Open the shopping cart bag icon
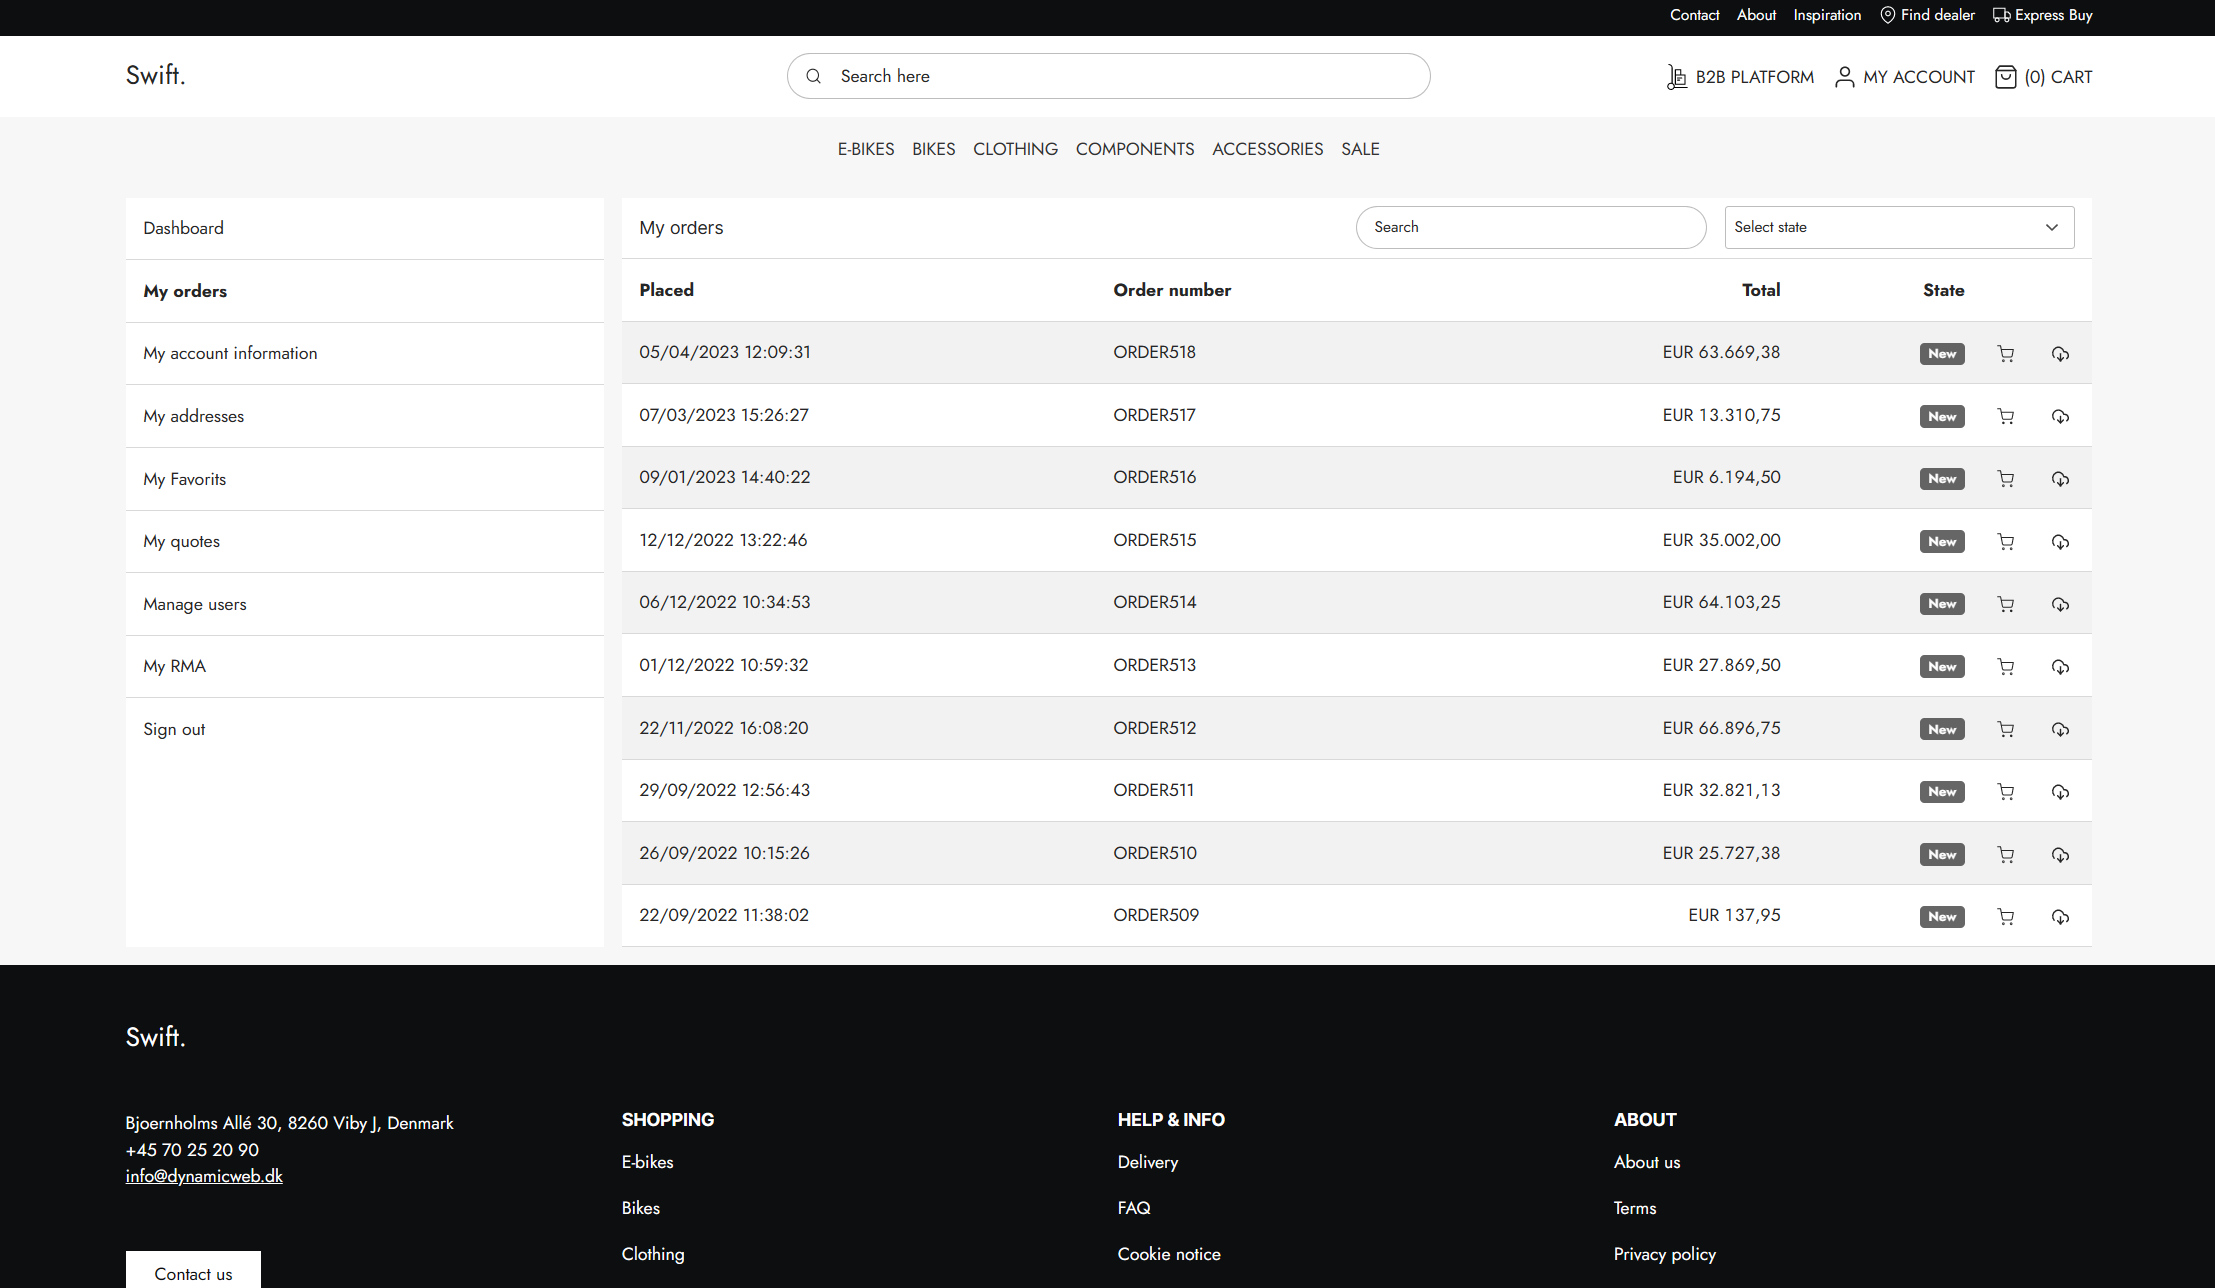Viewport: 2215px width, 1288px height. click(2005, 77)
